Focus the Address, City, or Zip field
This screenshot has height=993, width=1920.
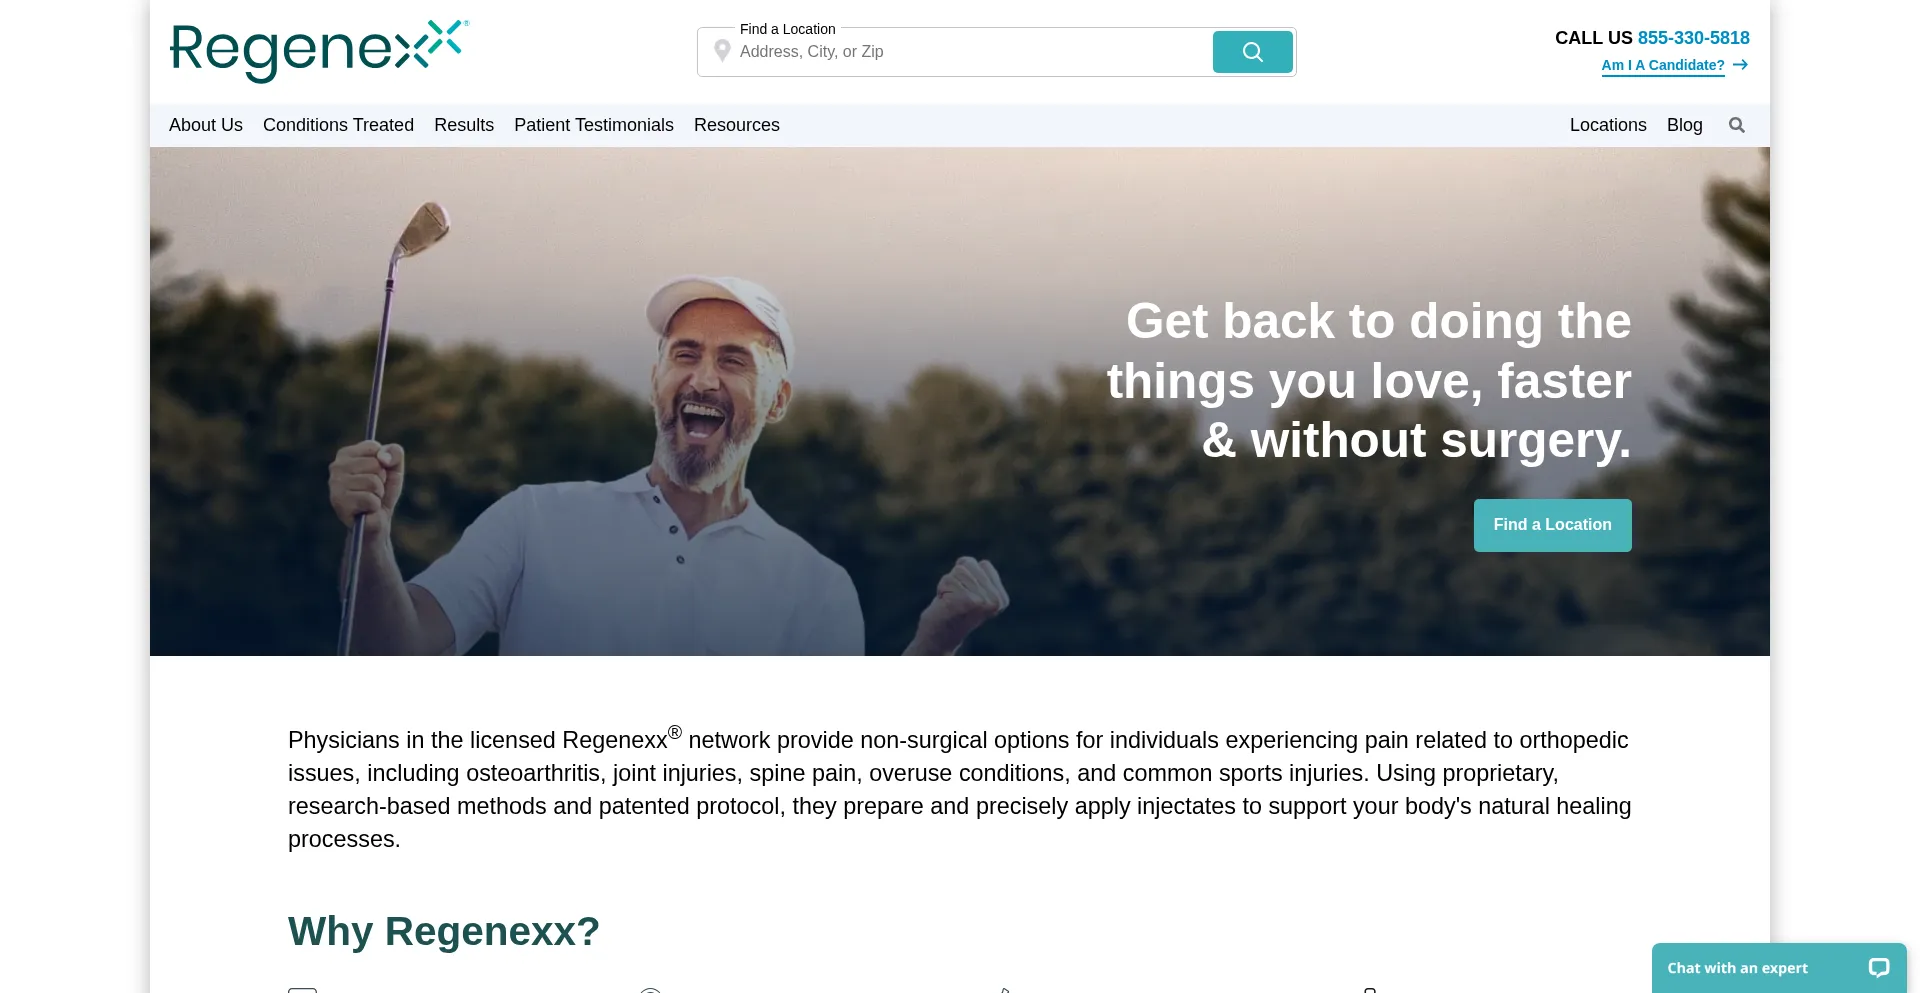click(970, 52)
